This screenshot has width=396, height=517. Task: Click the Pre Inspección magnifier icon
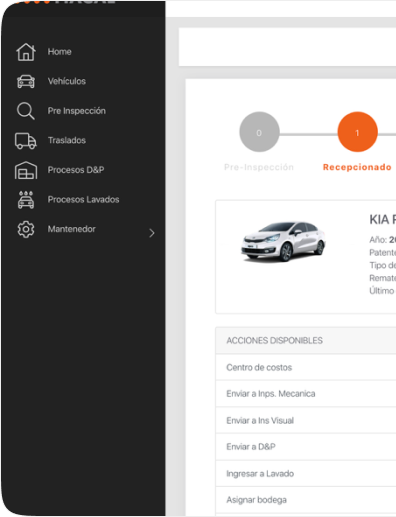coord(26,111)
